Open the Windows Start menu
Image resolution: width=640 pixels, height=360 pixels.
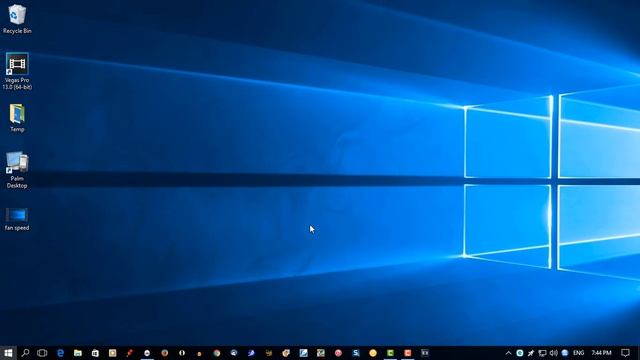[x=8, y=353]
